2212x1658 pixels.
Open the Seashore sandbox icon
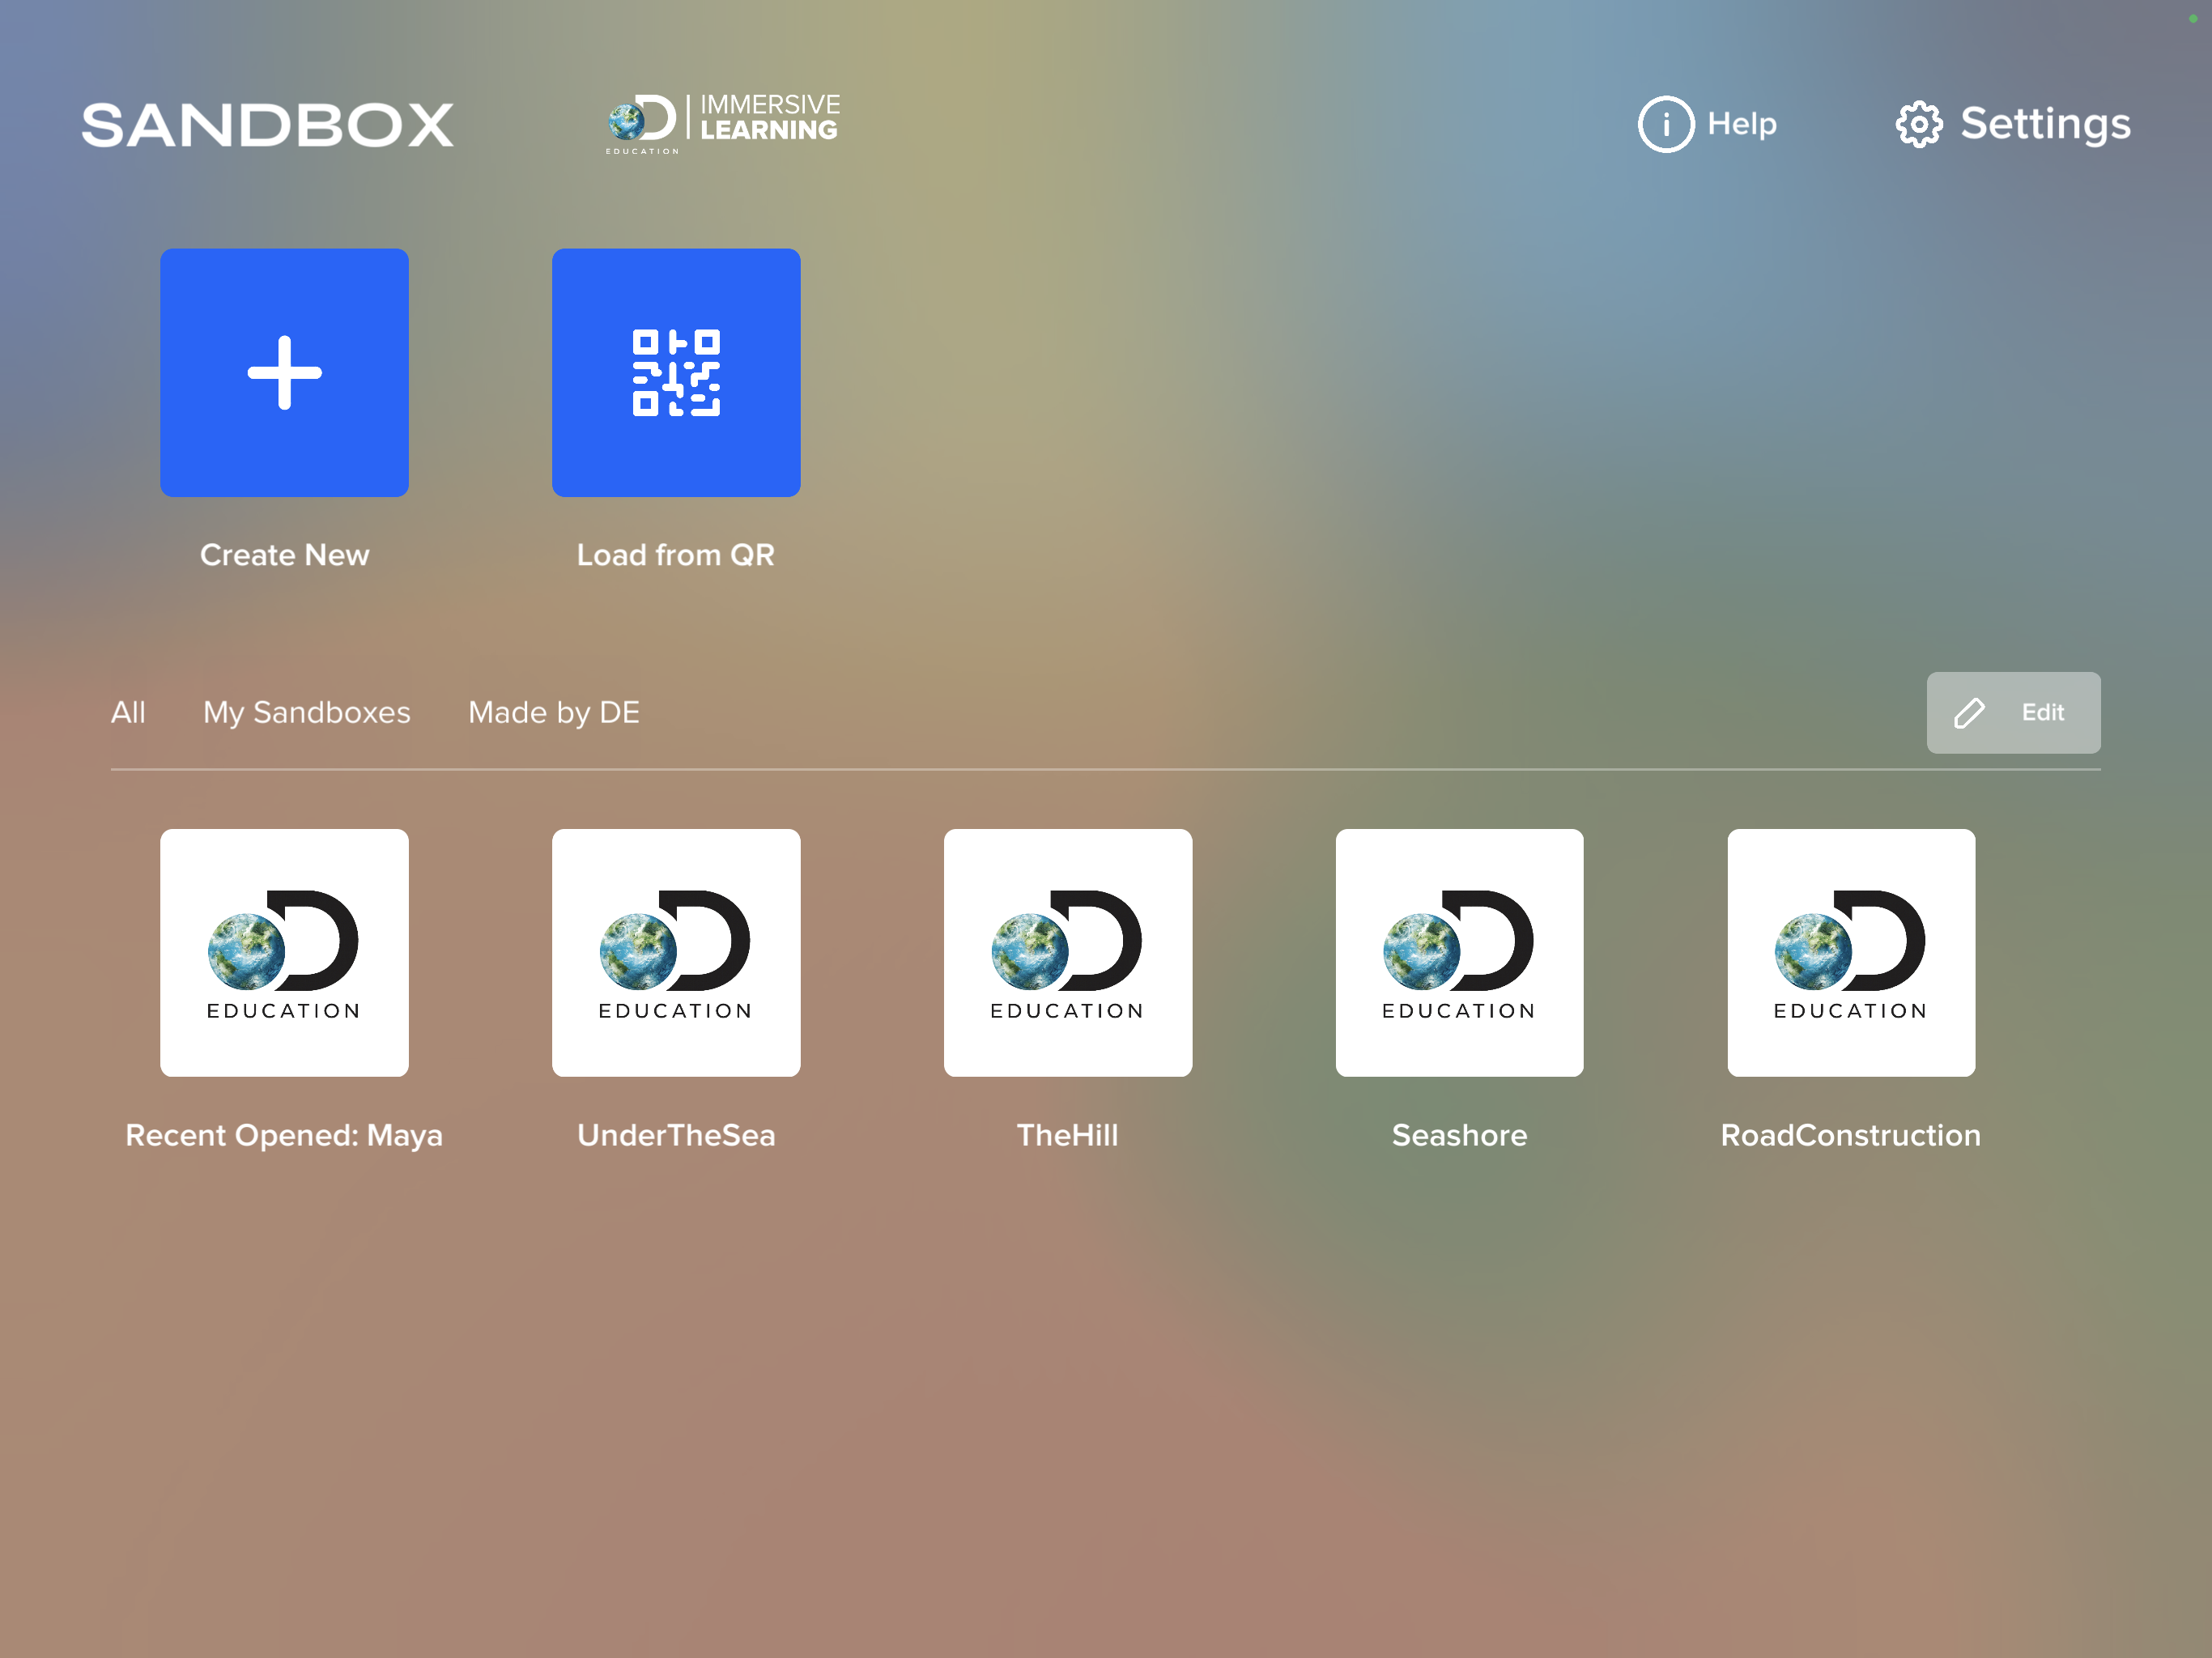point(1459,952)
